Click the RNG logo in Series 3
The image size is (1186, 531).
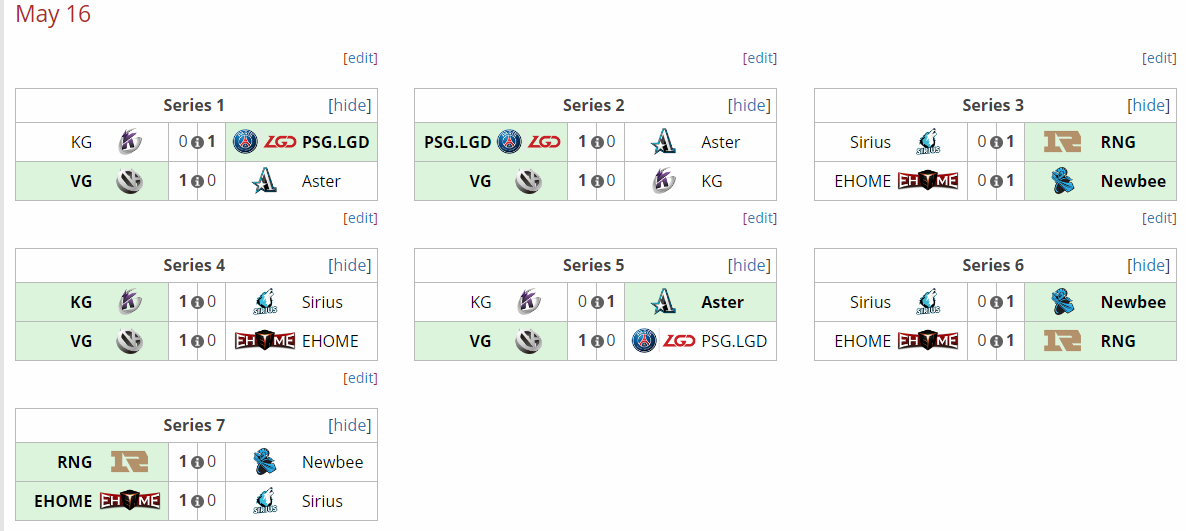[x=1063, y=141]
